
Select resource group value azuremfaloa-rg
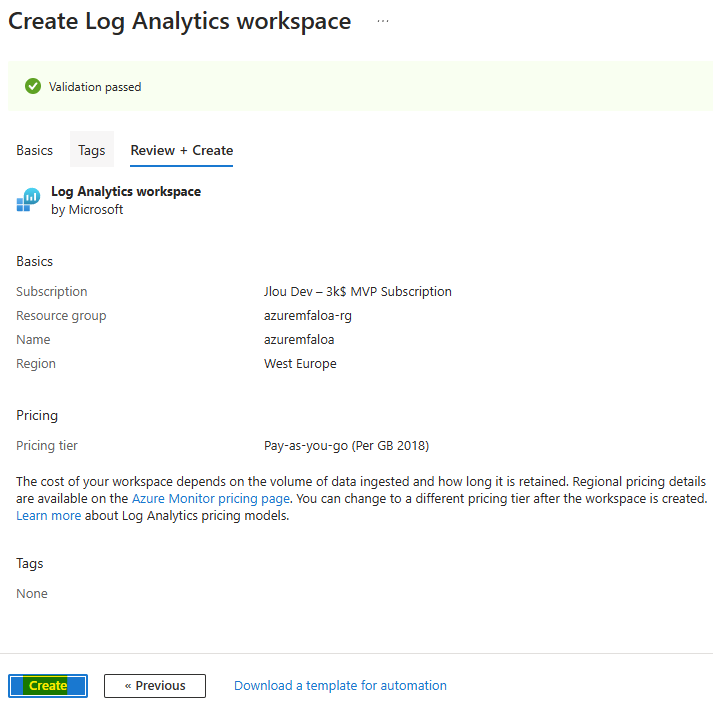click(308, 315)
